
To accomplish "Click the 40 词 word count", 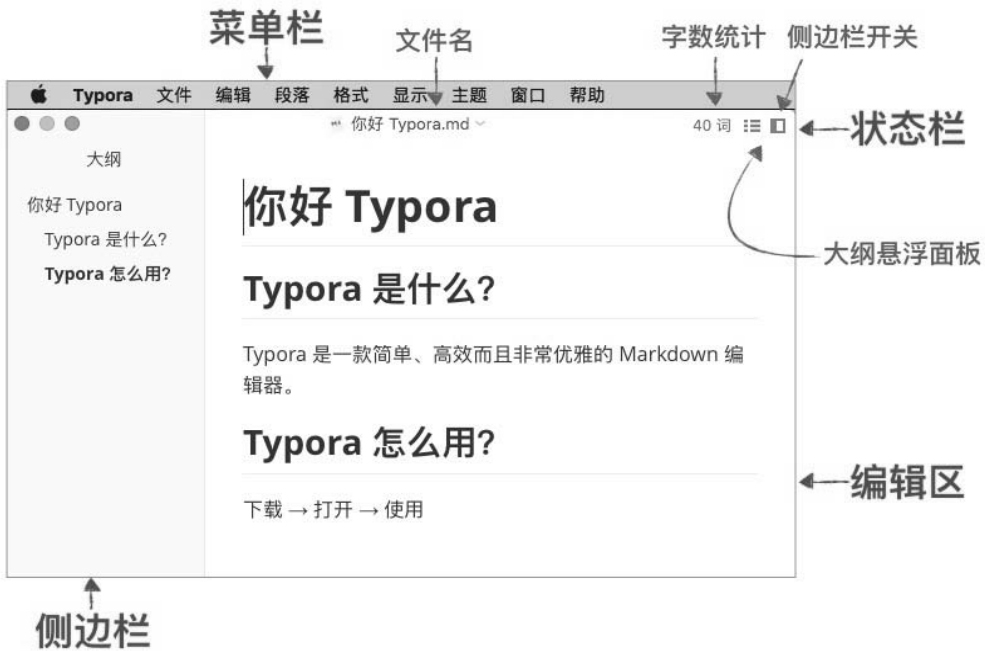I will pos(712,126).
